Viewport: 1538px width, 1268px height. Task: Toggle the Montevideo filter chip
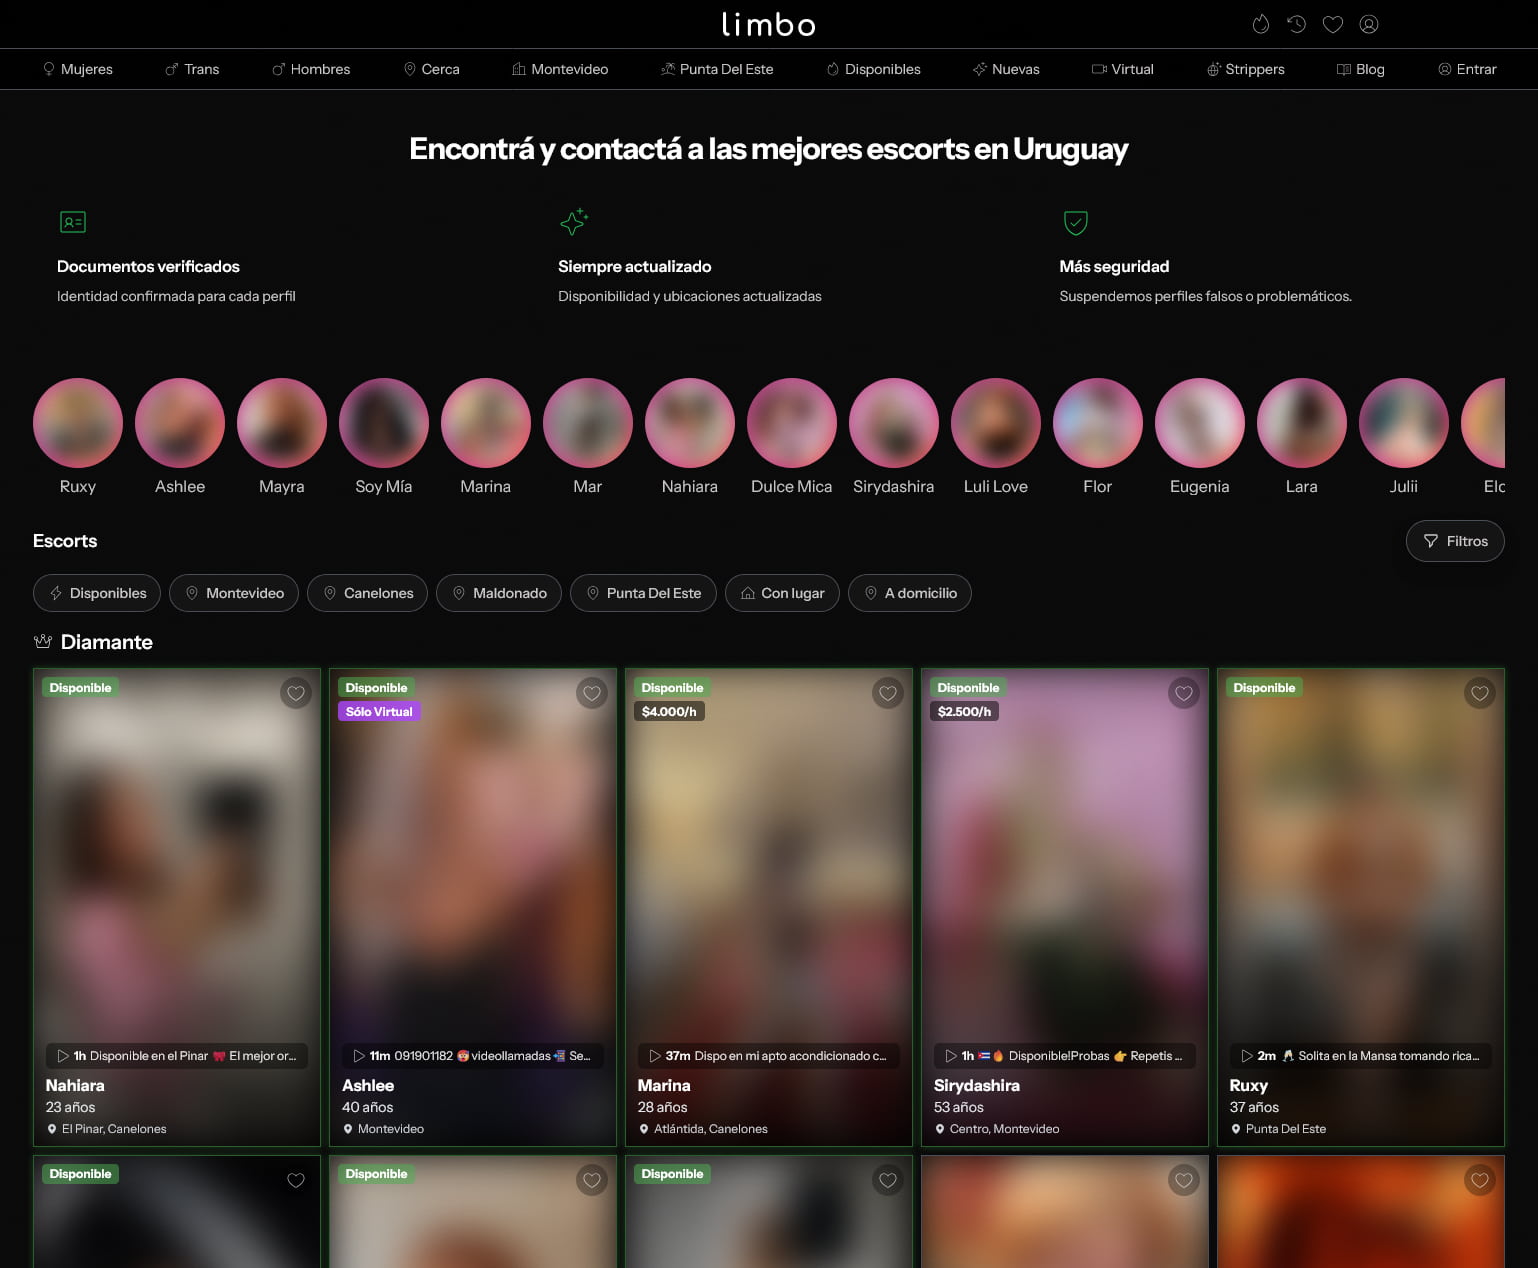234,593
